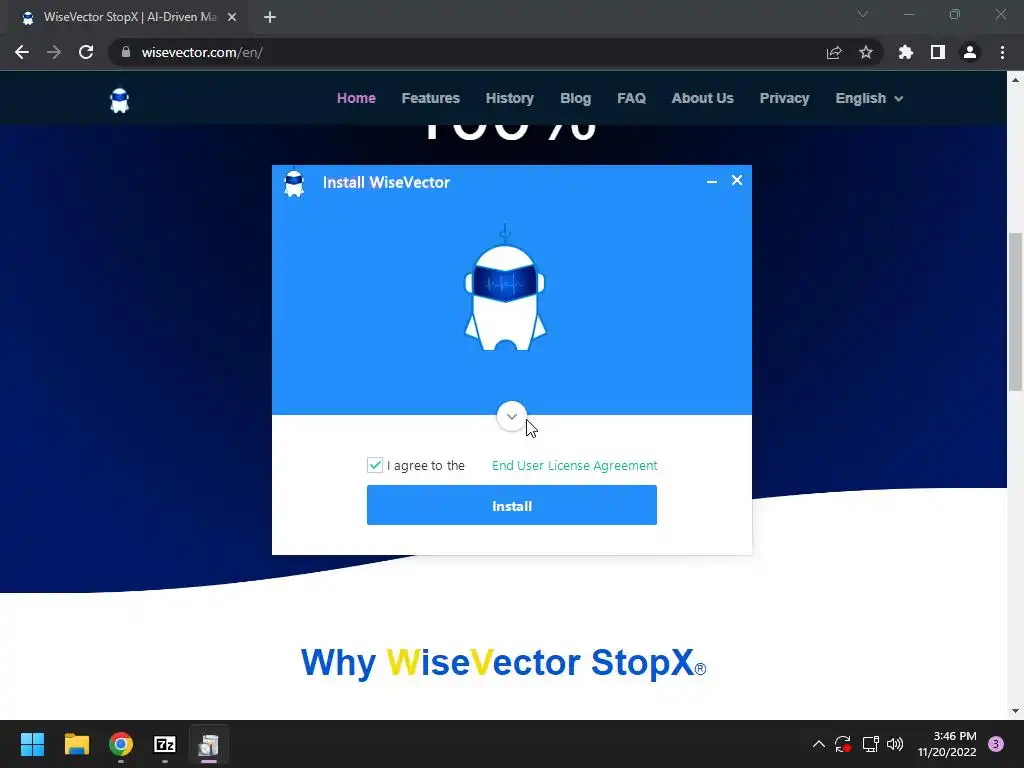Click the WiseVector logo in website header
The height and width of the screenshot is (768, 1024).
[x=120, y=101]
